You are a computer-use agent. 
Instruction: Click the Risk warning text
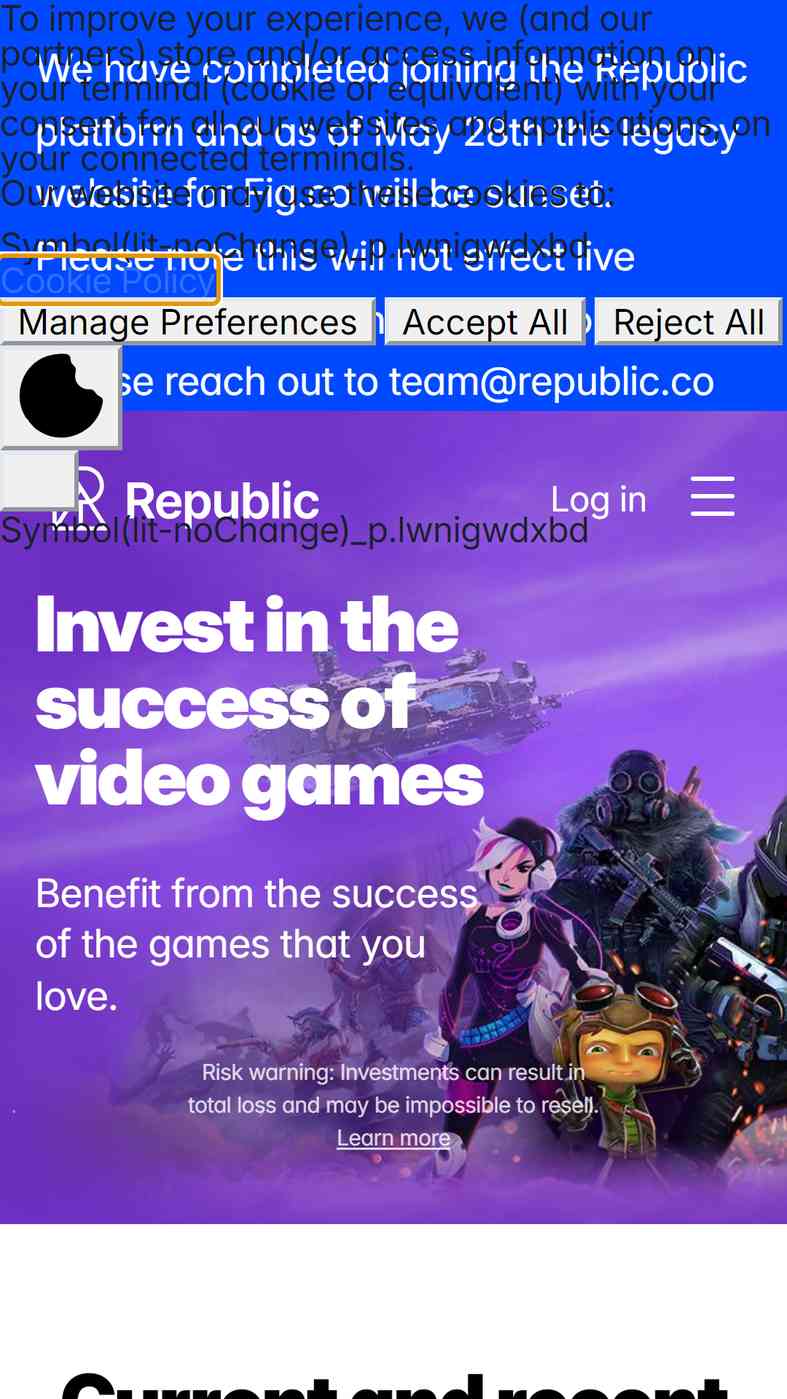[x=393, y=1089]
